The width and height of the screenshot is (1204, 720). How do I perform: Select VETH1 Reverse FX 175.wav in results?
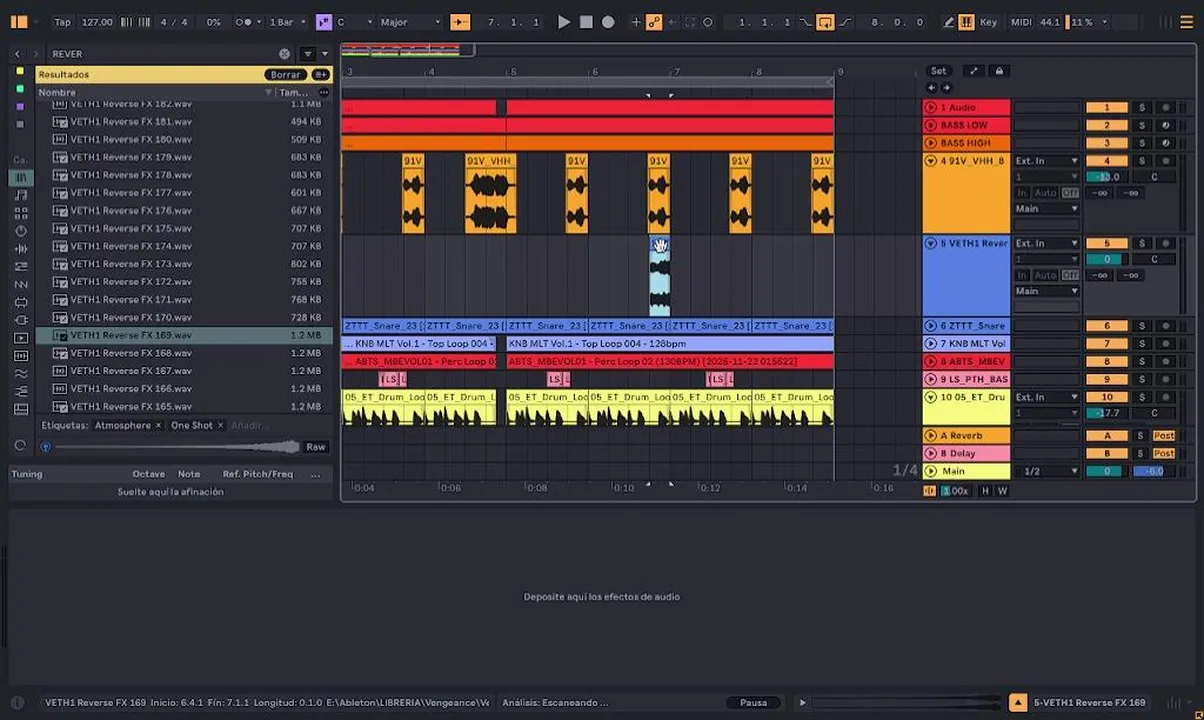pos(184,229)
